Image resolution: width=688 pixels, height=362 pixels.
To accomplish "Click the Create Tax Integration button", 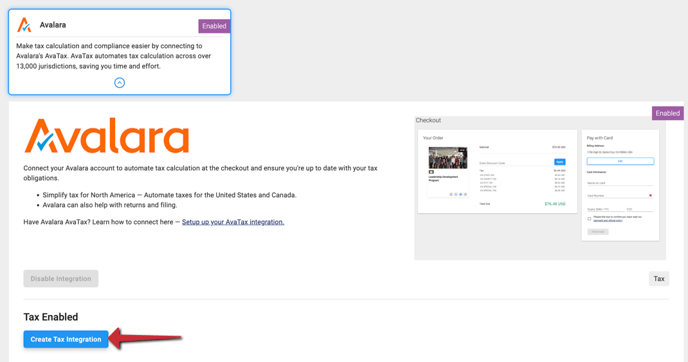I will [x=66, y=339].
